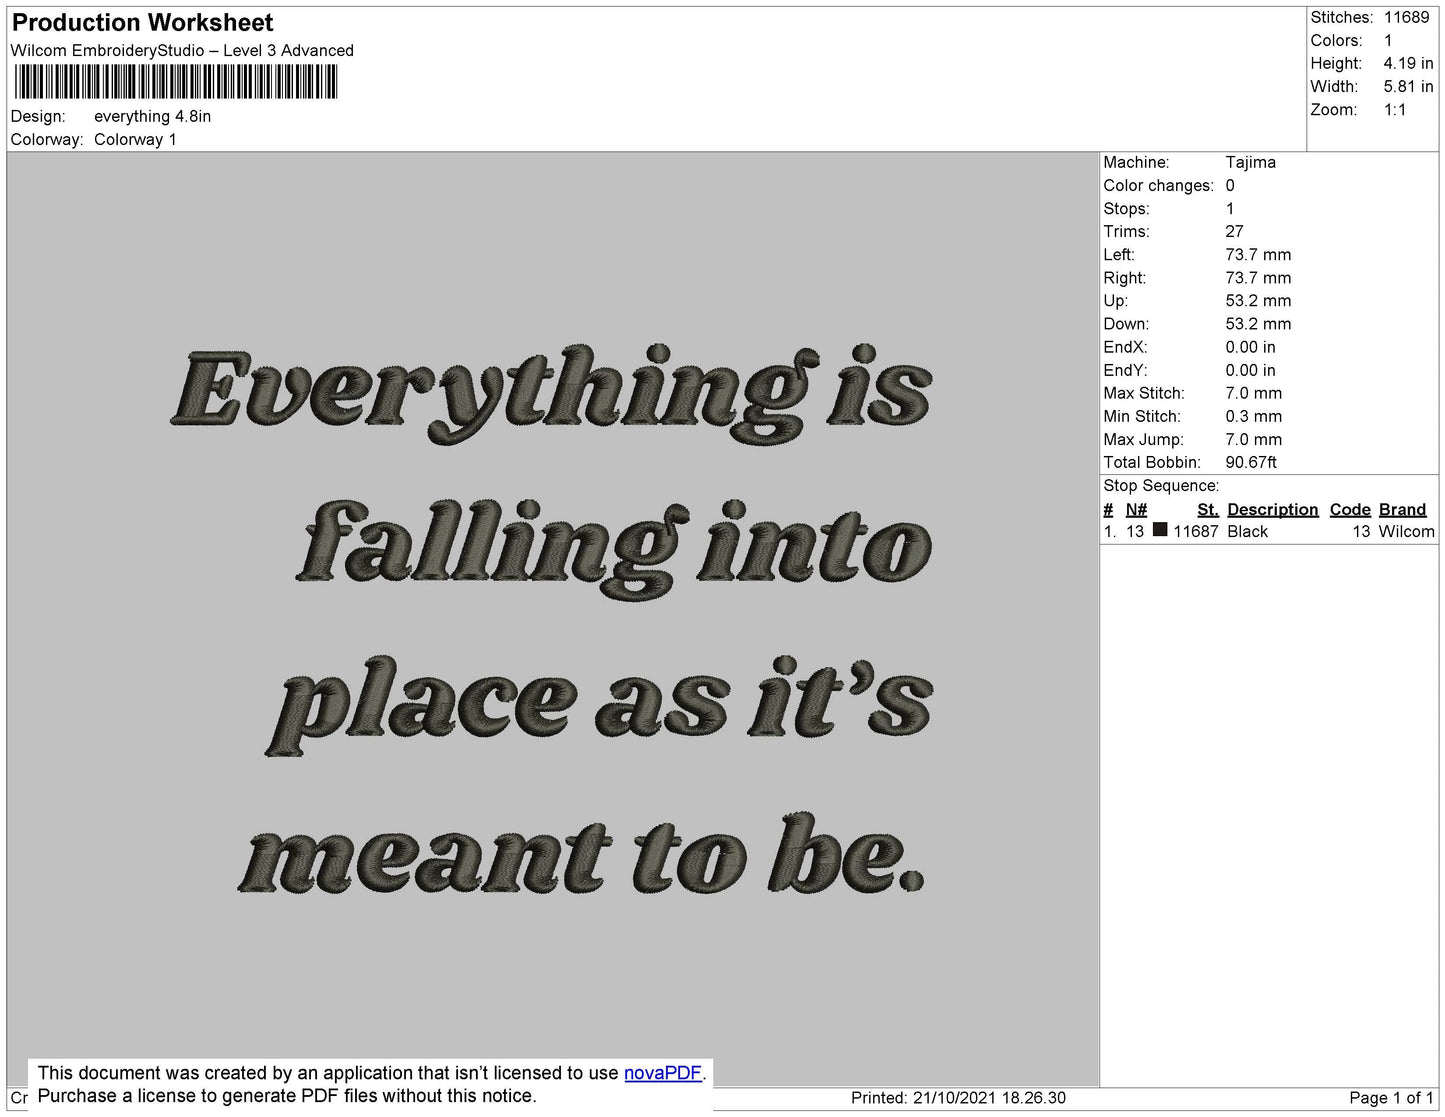The height and width of the screenshot is (1117, 1445).
Task: Select the 'Code' column header
Action: (x=1350, y=509)
